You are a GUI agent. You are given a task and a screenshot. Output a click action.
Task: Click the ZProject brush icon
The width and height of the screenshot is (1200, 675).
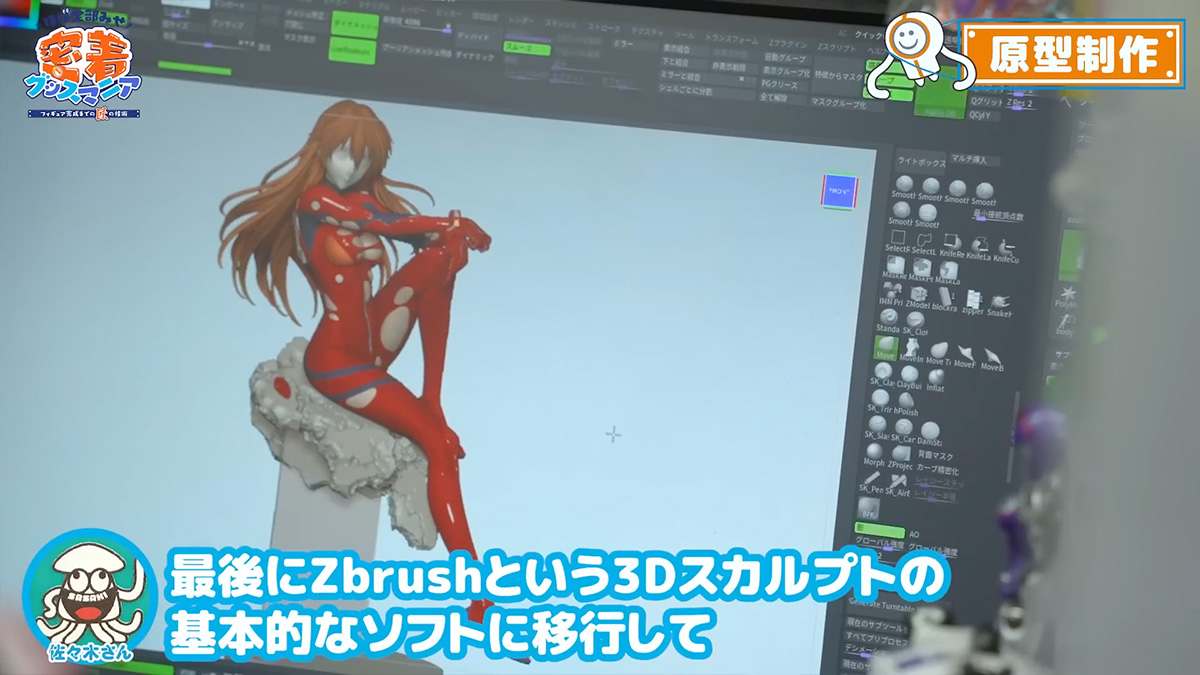902,453
